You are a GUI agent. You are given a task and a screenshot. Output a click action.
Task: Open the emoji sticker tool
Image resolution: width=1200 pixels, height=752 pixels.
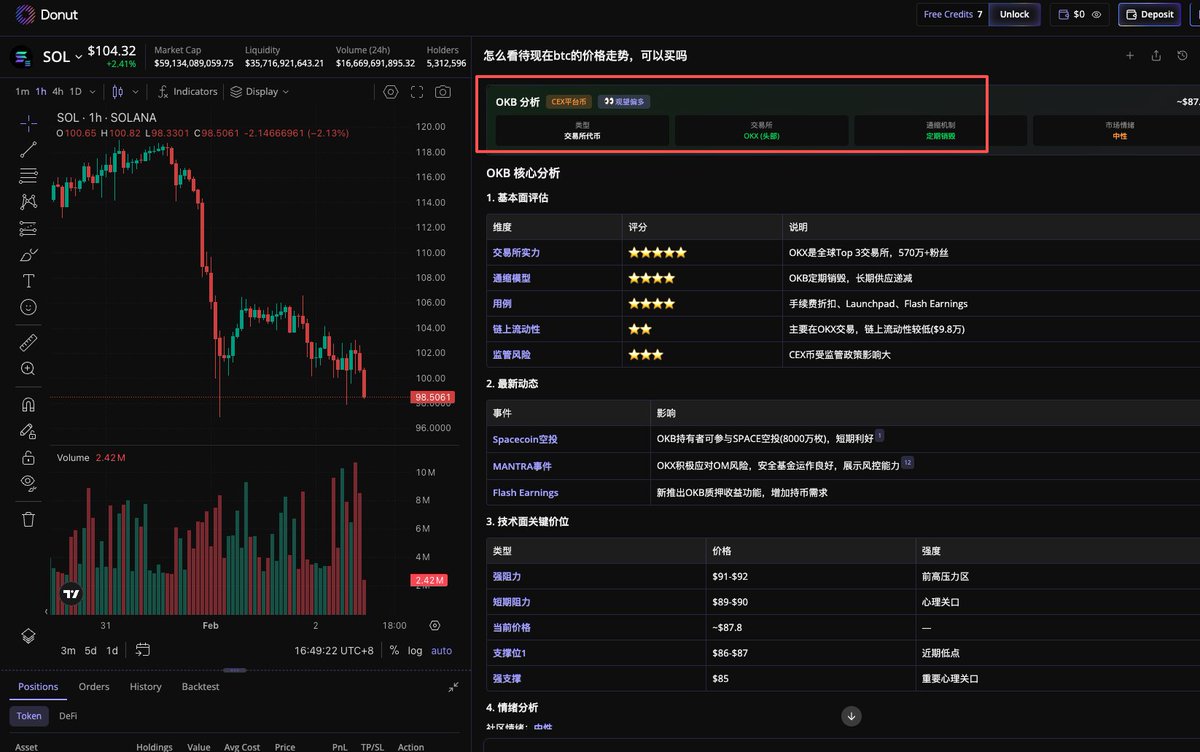[28, 307]
